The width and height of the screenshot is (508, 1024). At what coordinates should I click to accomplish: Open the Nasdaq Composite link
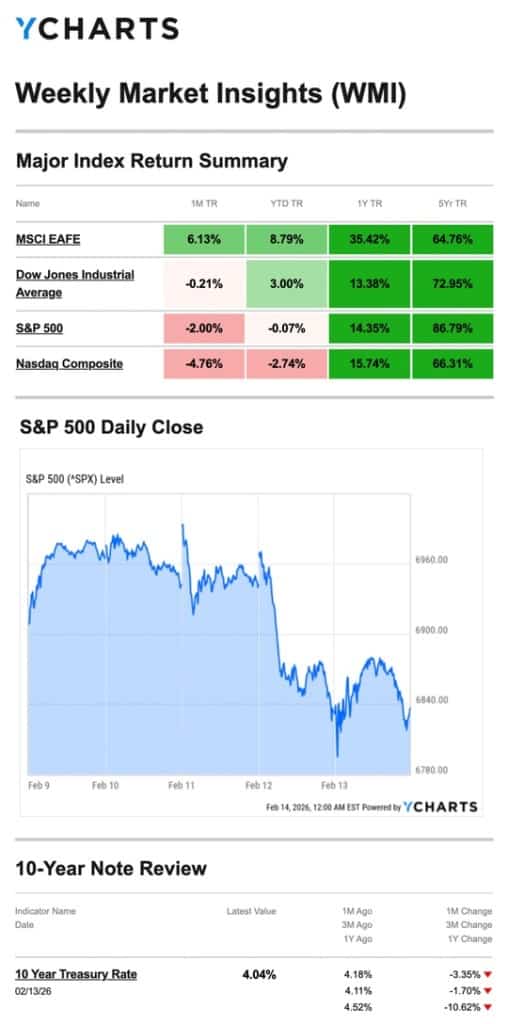coord(69,364)
